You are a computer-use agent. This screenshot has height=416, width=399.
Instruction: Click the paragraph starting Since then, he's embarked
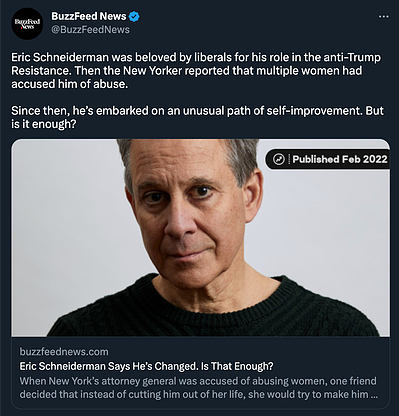[197, 117]
